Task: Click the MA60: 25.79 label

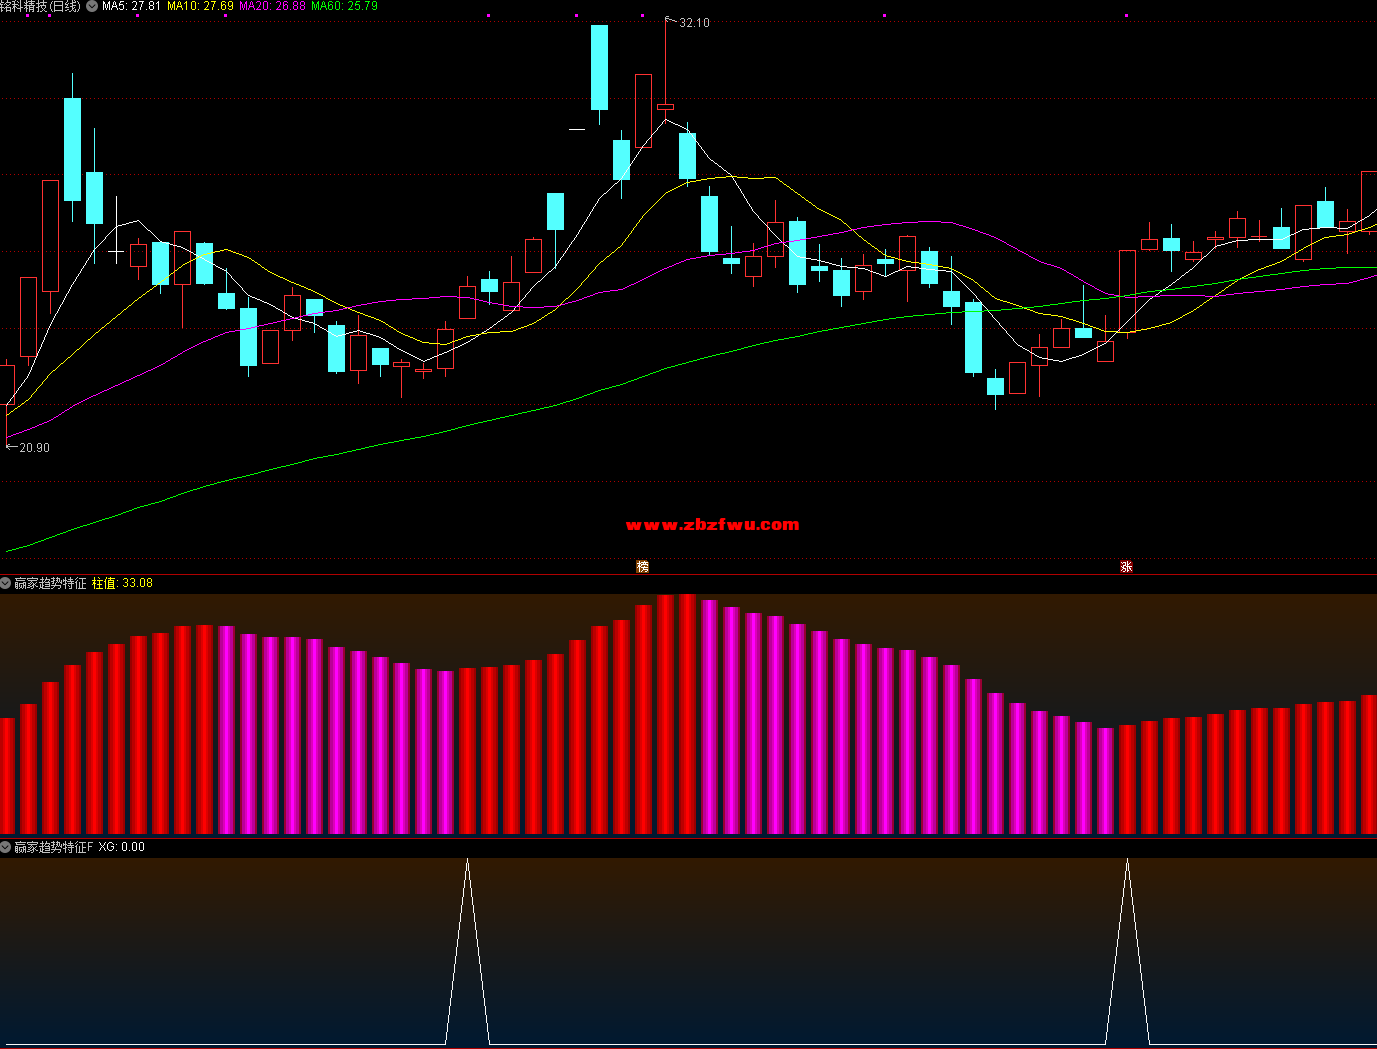Action: [344, 6]
